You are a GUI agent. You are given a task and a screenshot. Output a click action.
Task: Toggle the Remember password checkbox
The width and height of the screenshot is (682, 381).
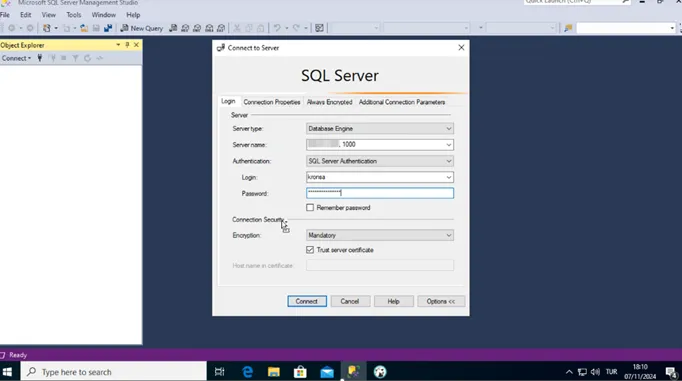[x=310, y=207]
